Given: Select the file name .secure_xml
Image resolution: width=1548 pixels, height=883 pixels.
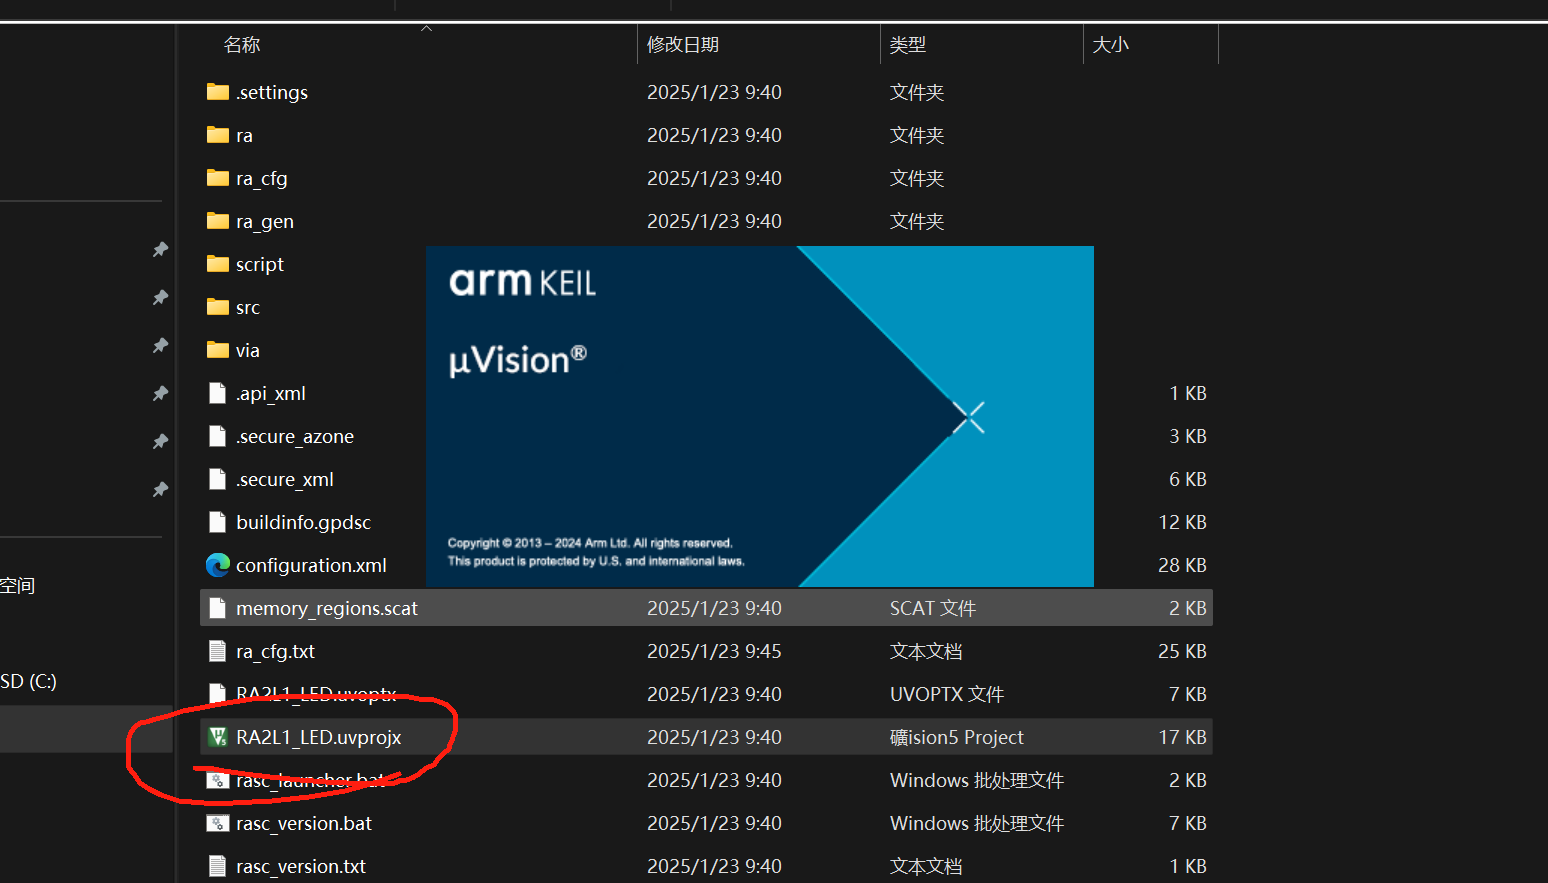Looking at the screenshot, I should point(285,479).
